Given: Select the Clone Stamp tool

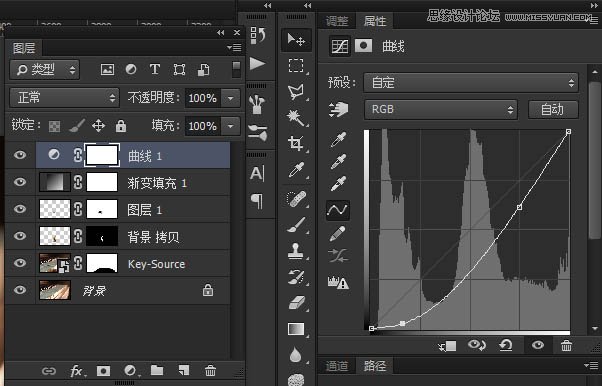Looking at the screenshot, I should click(296, 251).
